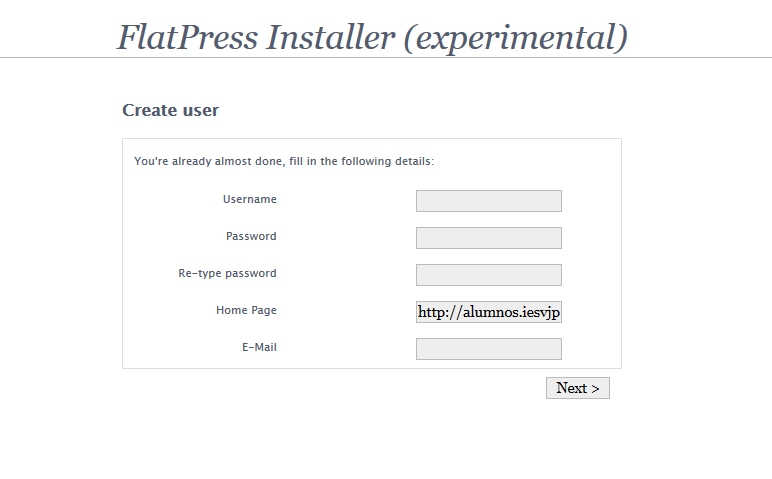This screenshot has height=479, width=772.
Task: Click the ">" symbol on Next button
Action: tap(595, 389)
